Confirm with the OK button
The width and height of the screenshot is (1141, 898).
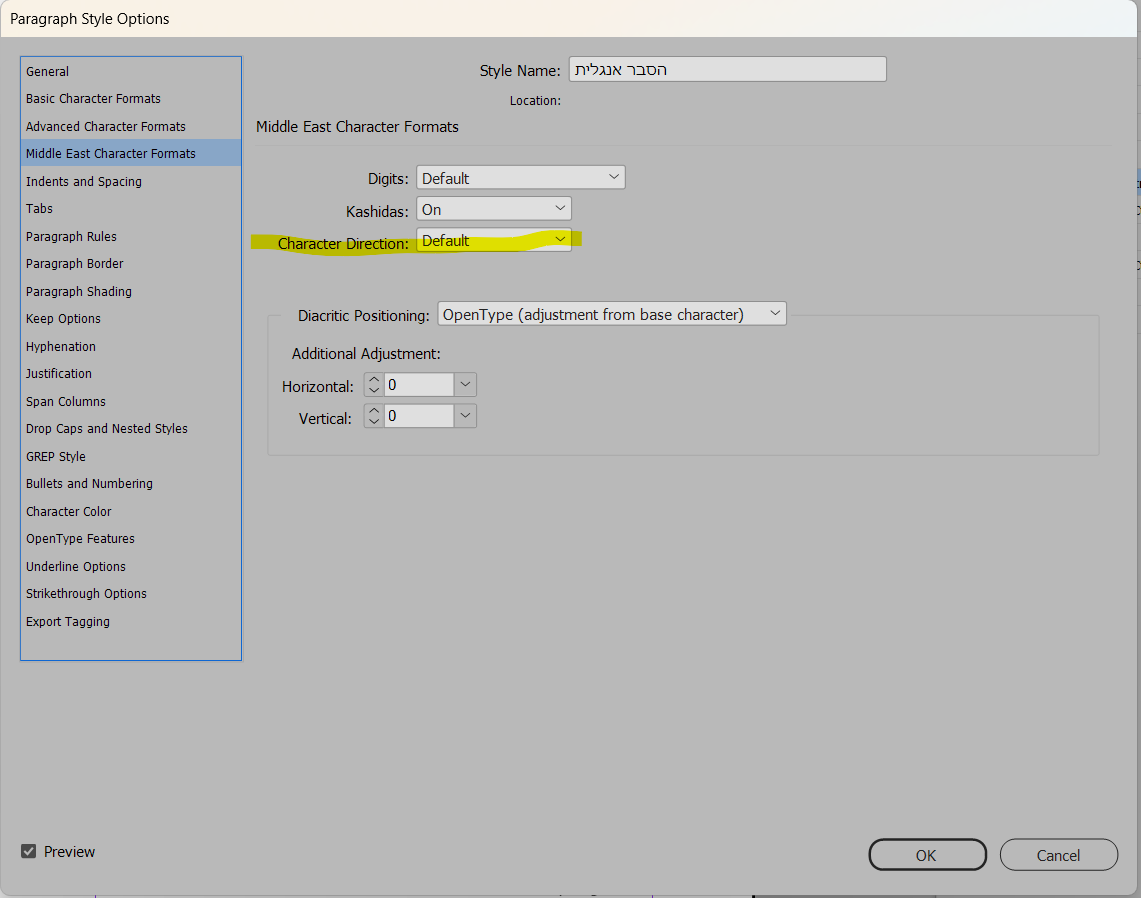[x=927, y=854]
